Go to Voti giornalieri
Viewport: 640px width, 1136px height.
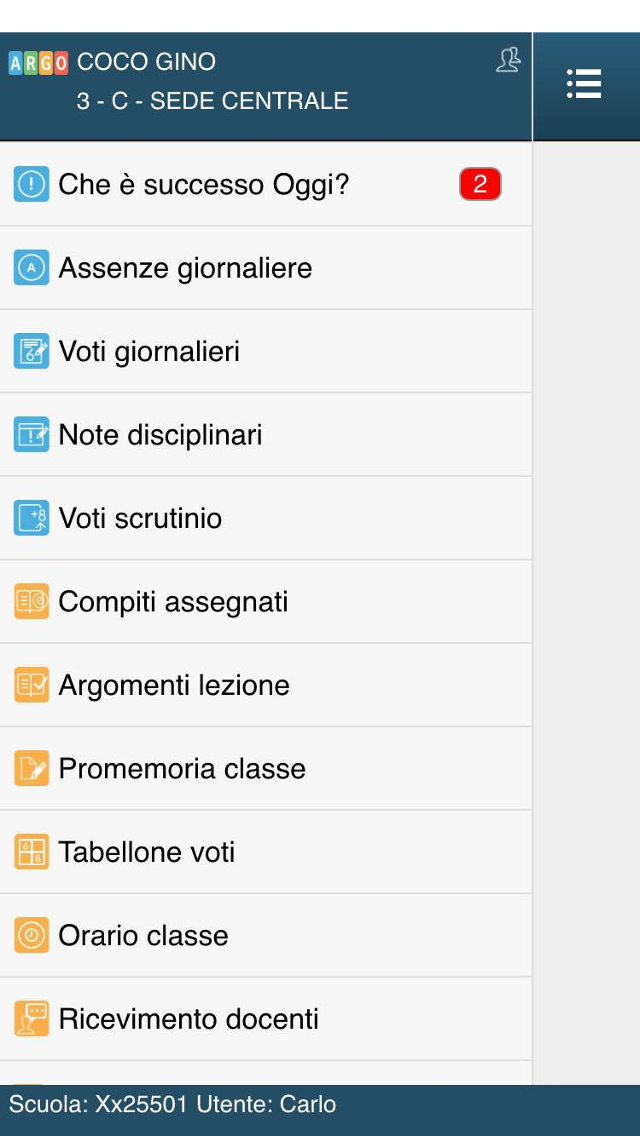(x=149, y=352)
